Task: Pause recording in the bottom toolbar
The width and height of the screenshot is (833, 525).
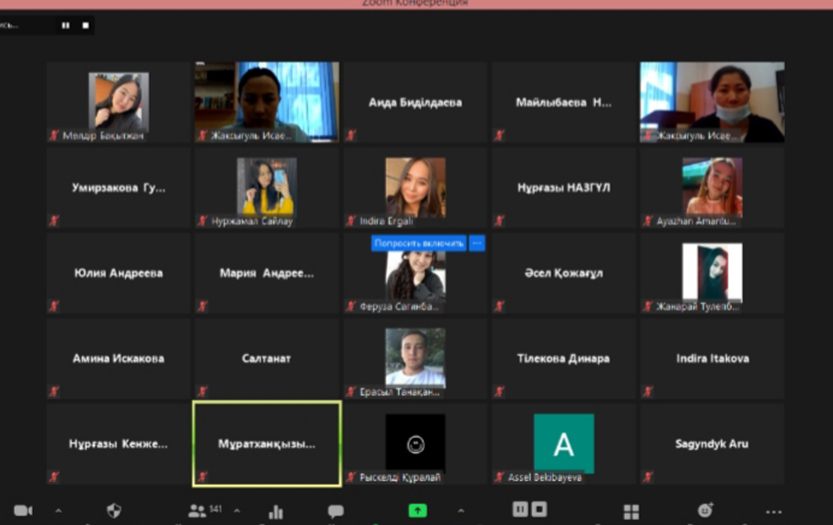Action: click(x=520, y=509)
